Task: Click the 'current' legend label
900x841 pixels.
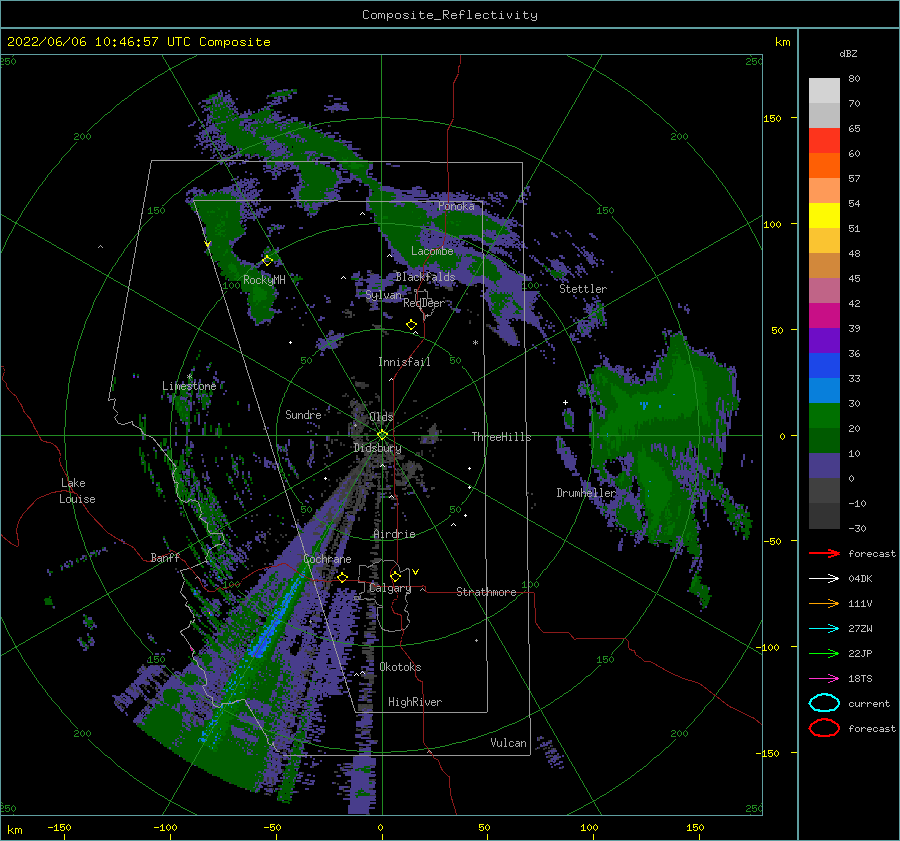Action: 869,703
